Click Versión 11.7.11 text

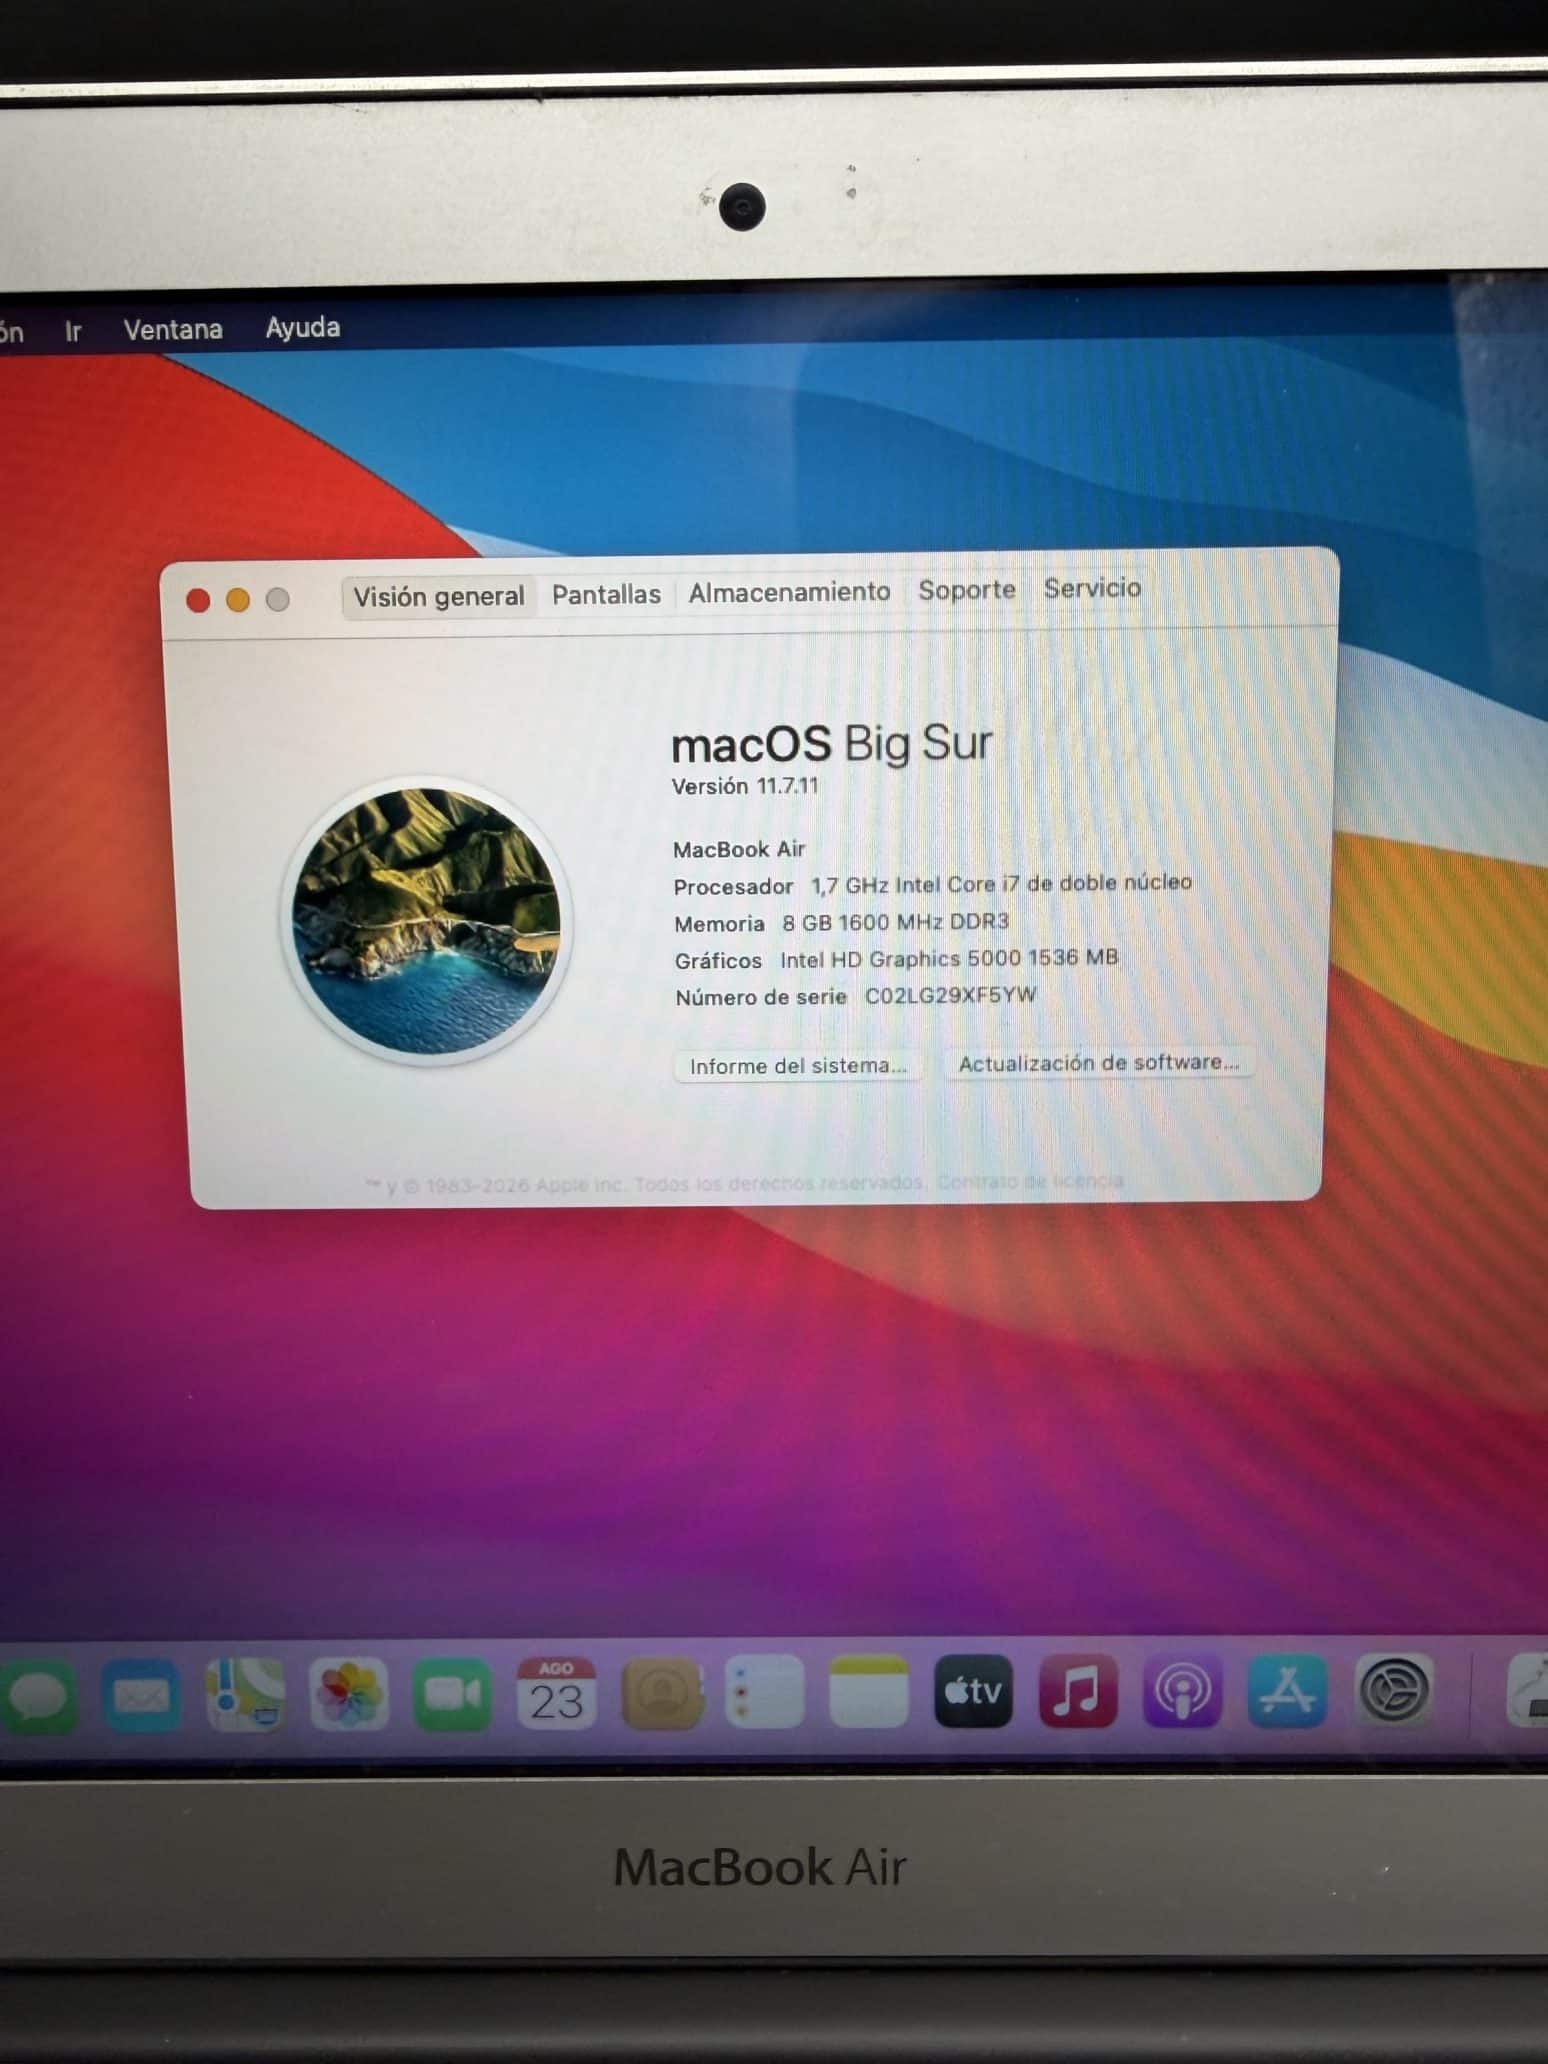pos(745,786)
